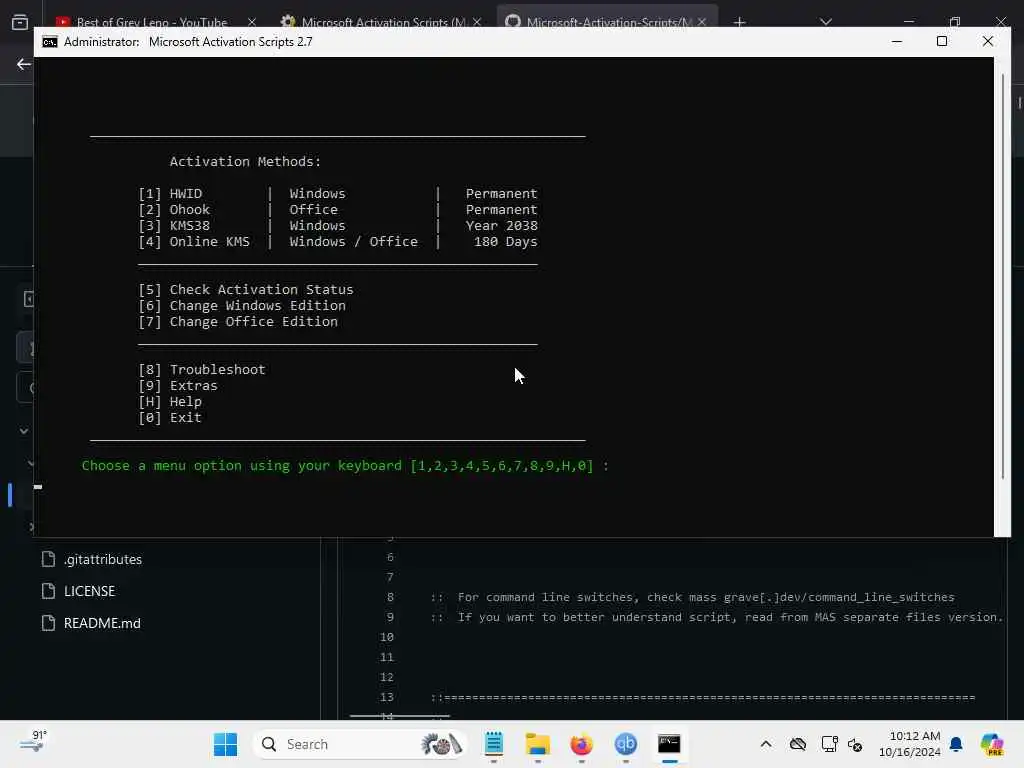The image size is (1024, 768).
Task: Click line number 13 in the code view
Action: point(387,697)
